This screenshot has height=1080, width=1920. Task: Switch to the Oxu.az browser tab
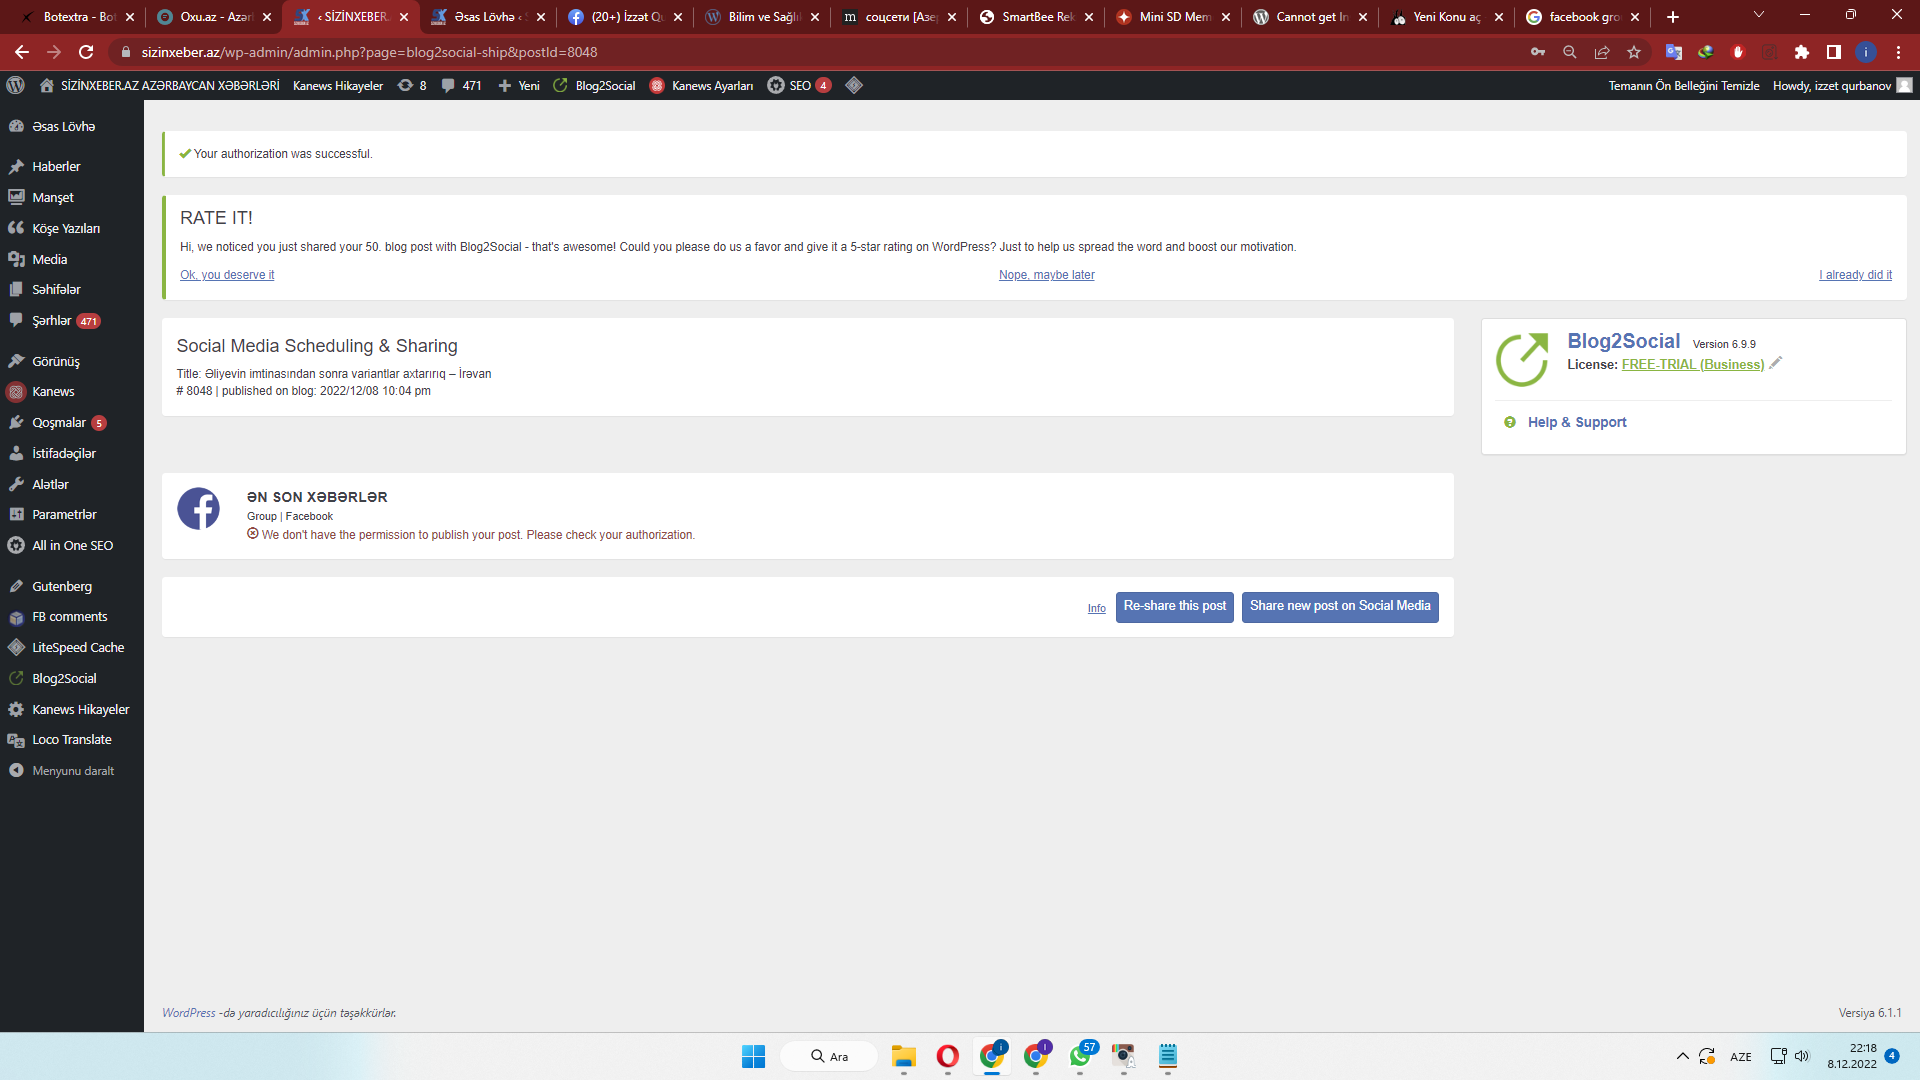pos(214,17)
